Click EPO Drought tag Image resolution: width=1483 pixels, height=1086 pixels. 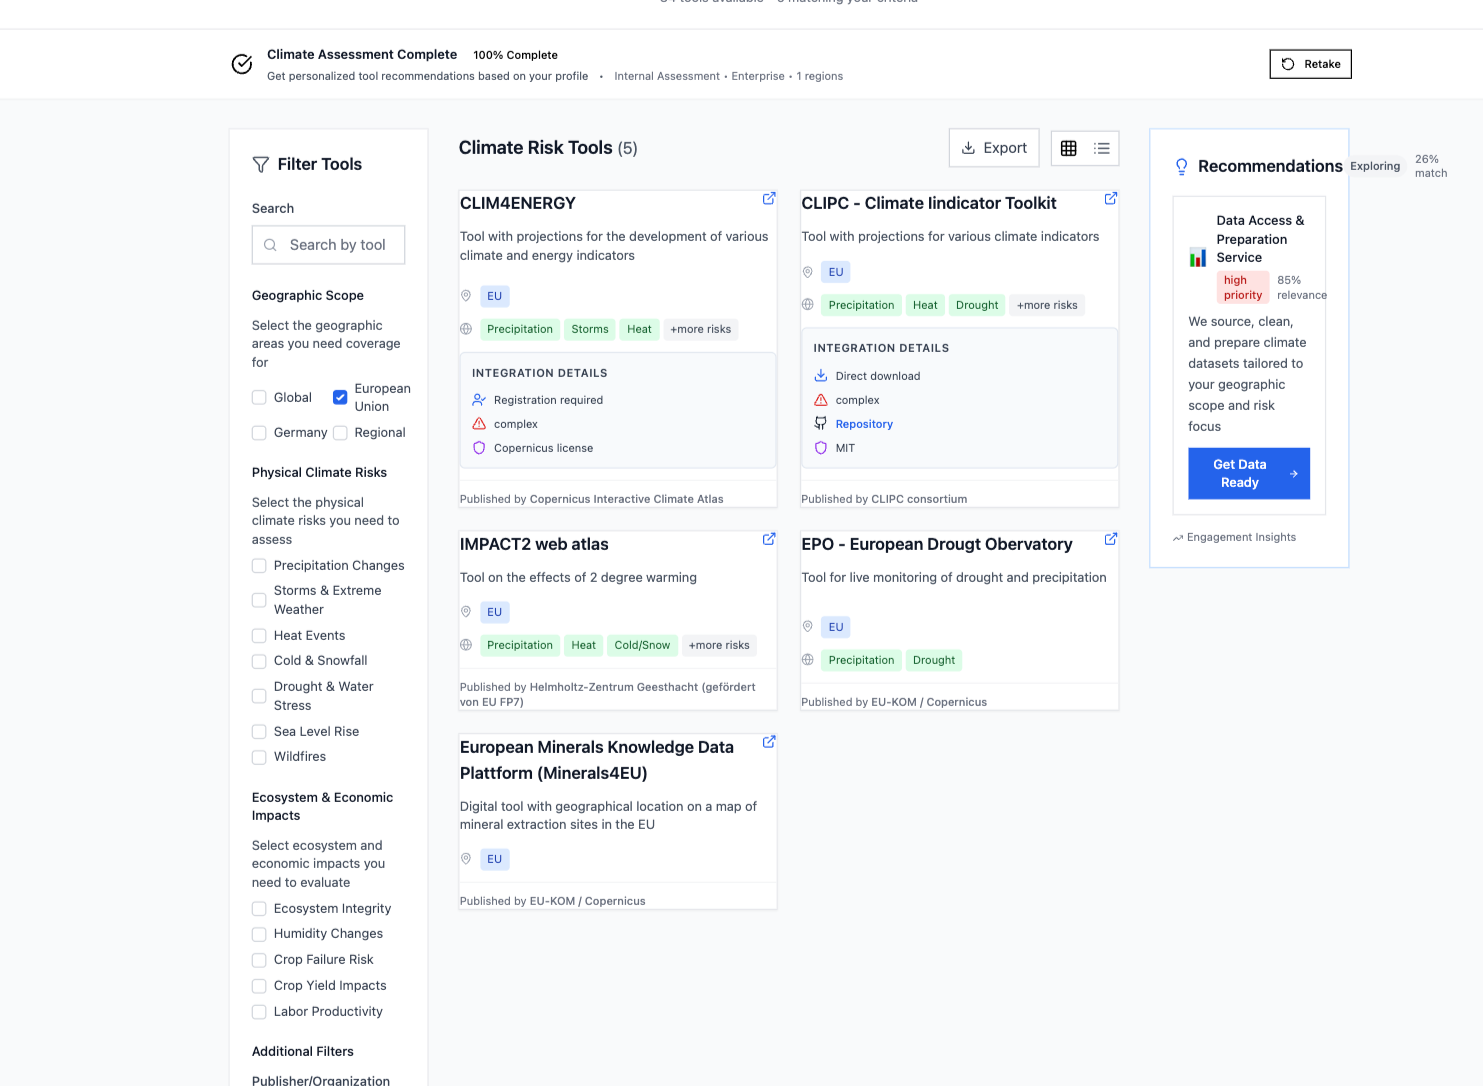coord(934,660)
